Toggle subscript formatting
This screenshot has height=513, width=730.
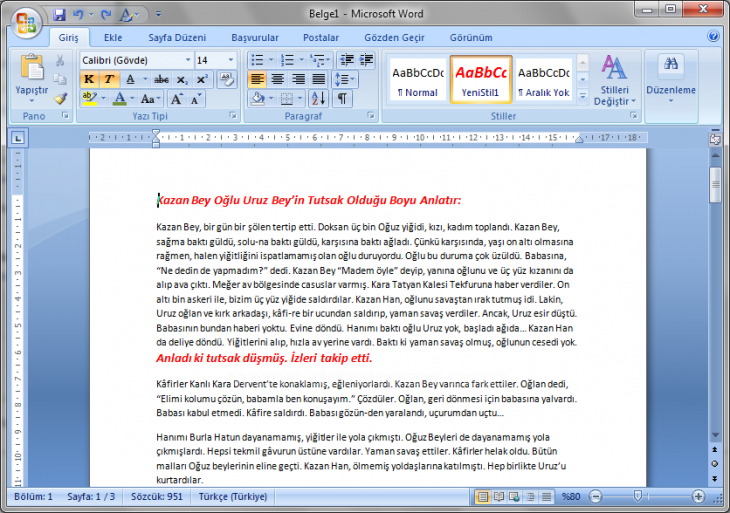click(x=182, y=80)
